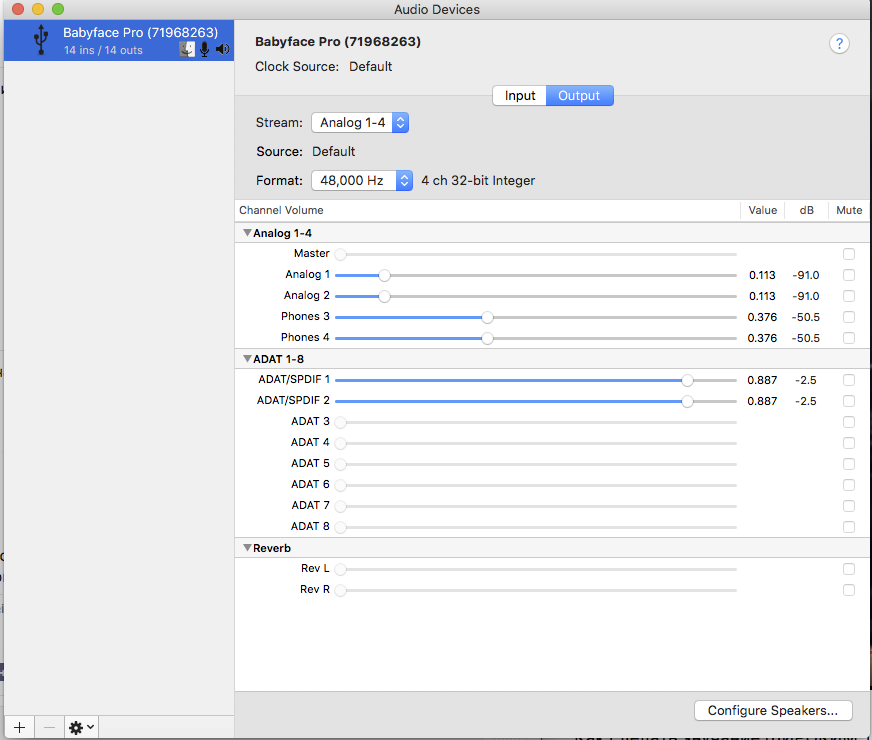Screen dimensions: 872x740
Task: Click the Analog 2 volume slider knob
Action: (x=384, y=296)
